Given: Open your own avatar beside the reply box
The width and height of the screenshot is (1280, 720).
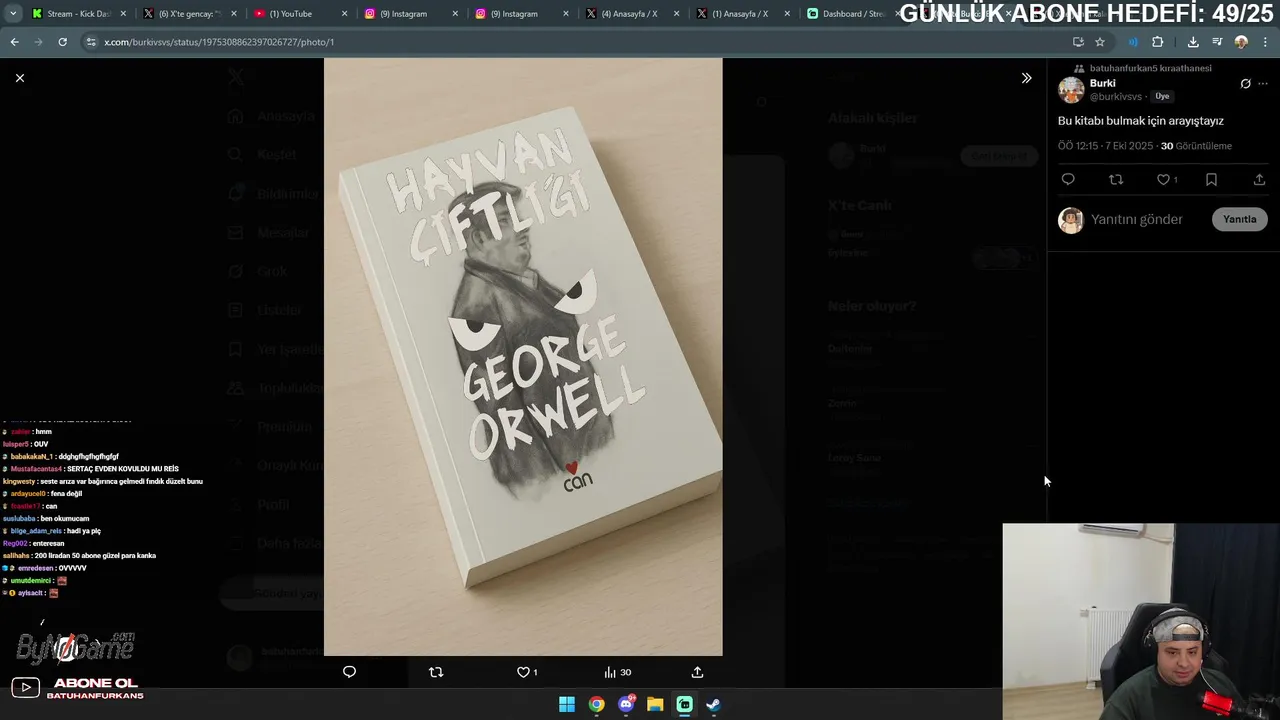Looking at the screenshot, I should (x=1071, y=220).
